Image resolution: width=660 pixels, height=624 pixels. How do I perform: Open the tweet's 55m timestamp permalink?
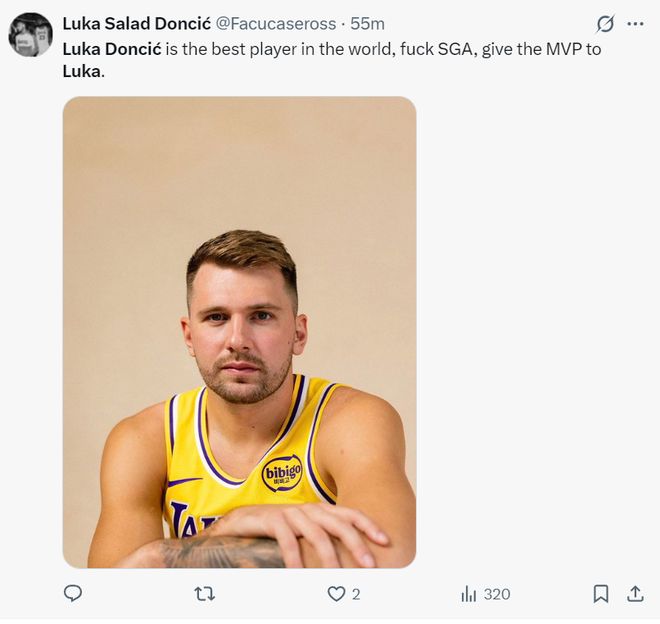(367, 24)
